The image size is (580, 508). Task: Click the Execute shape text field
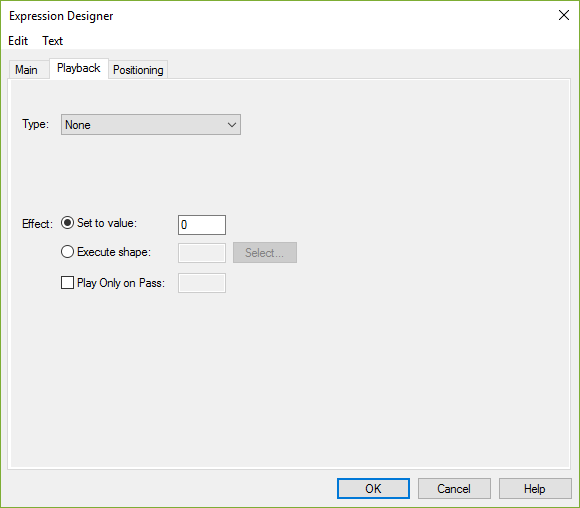coord(202,253)
